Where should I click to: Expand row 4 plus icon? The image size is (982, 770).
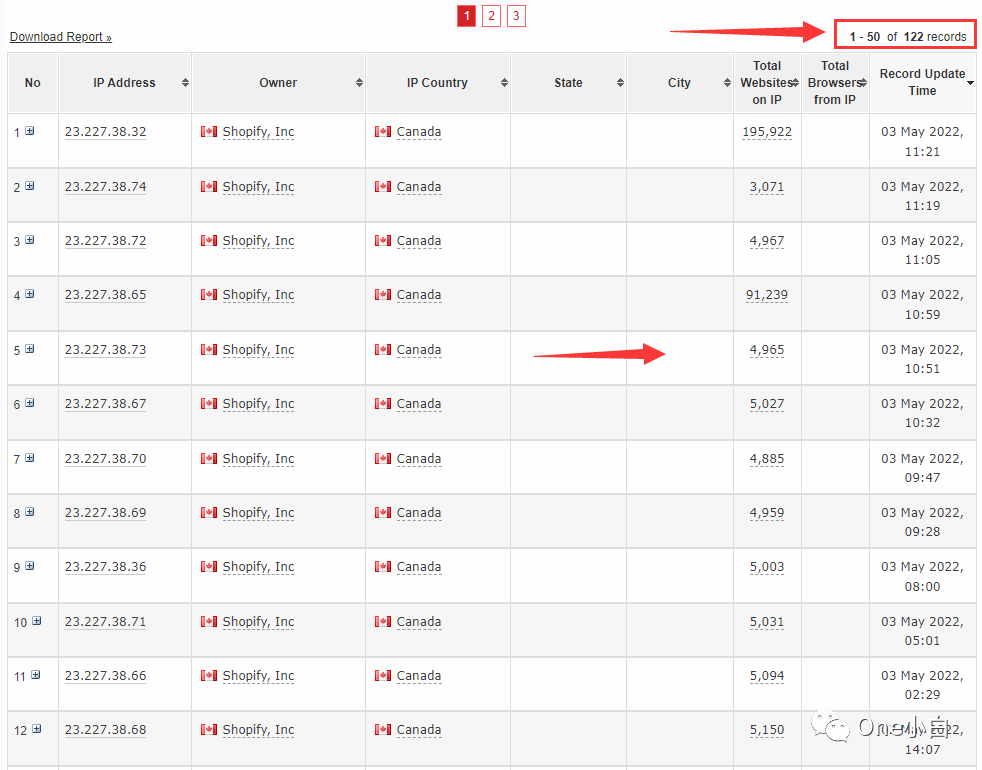click(29, 294)
